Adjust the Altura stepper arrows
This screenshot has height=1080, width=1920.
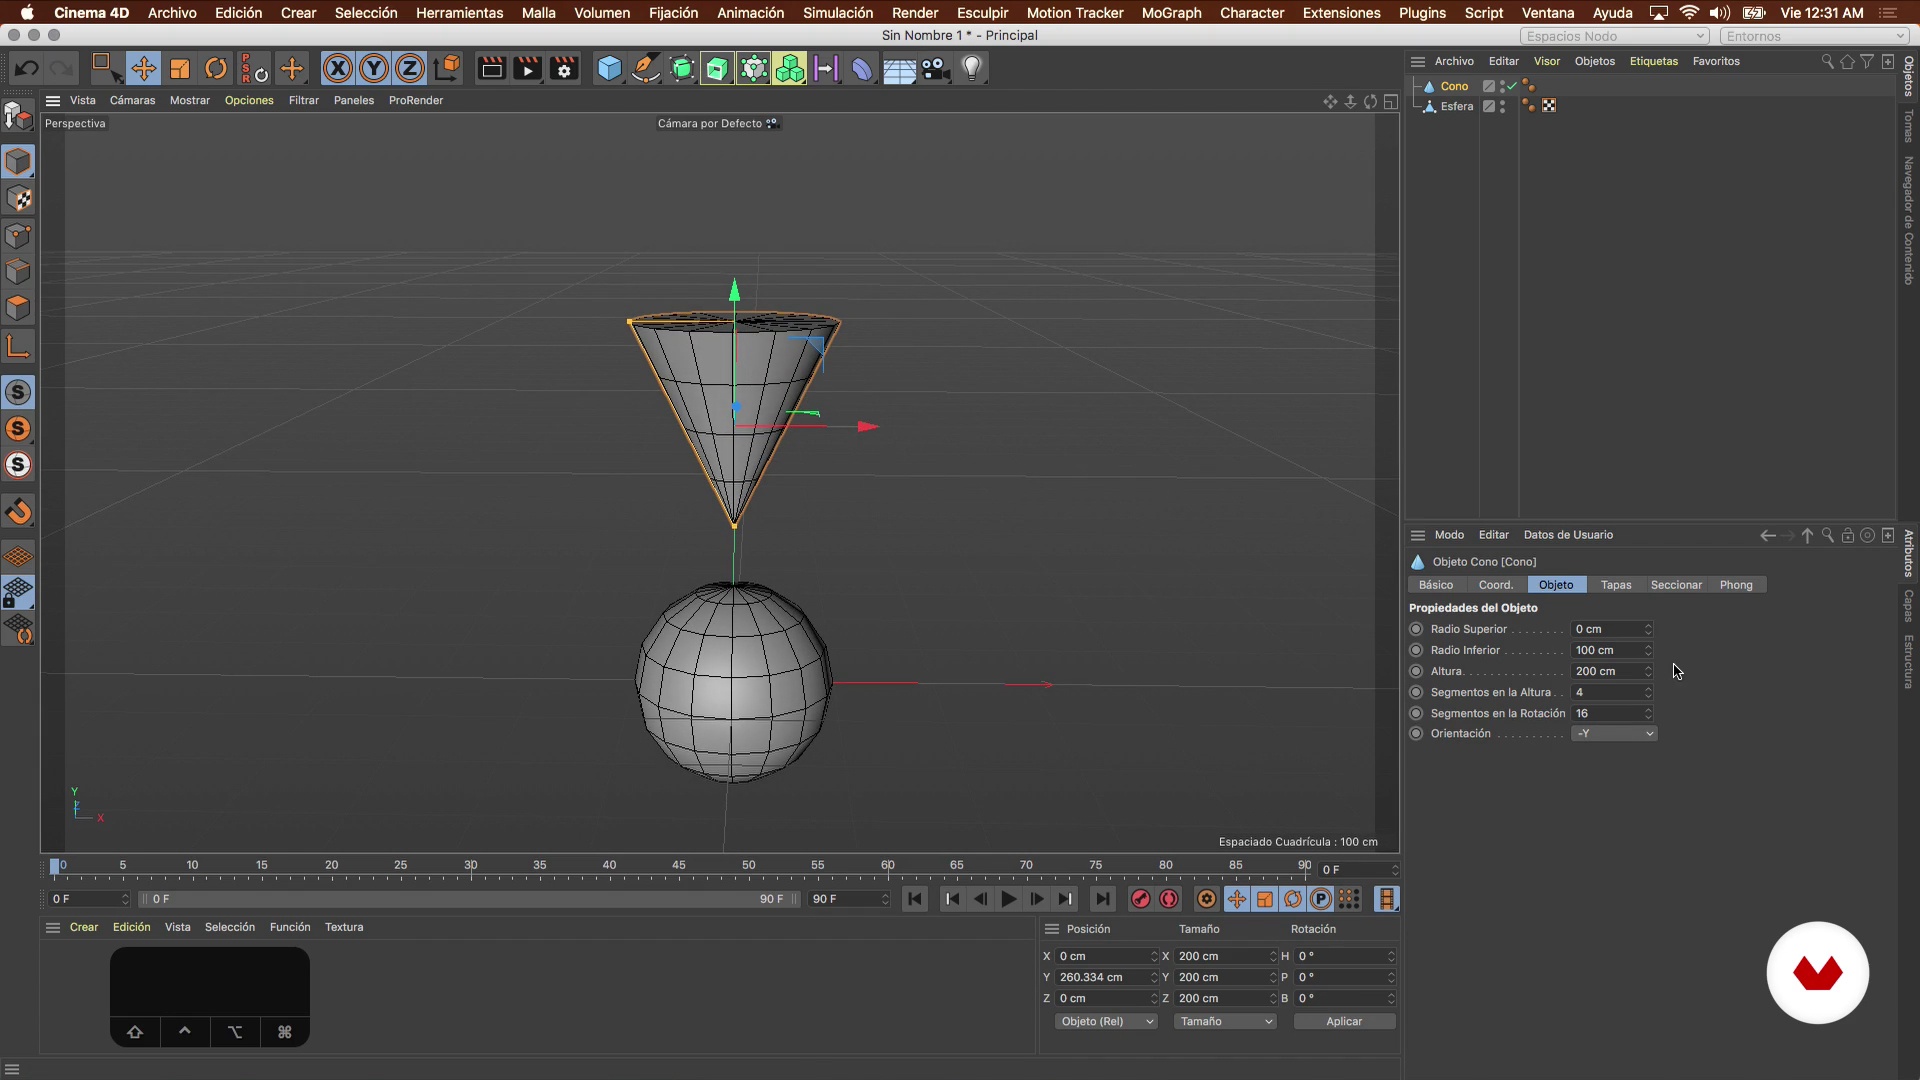click(1648, 671)
